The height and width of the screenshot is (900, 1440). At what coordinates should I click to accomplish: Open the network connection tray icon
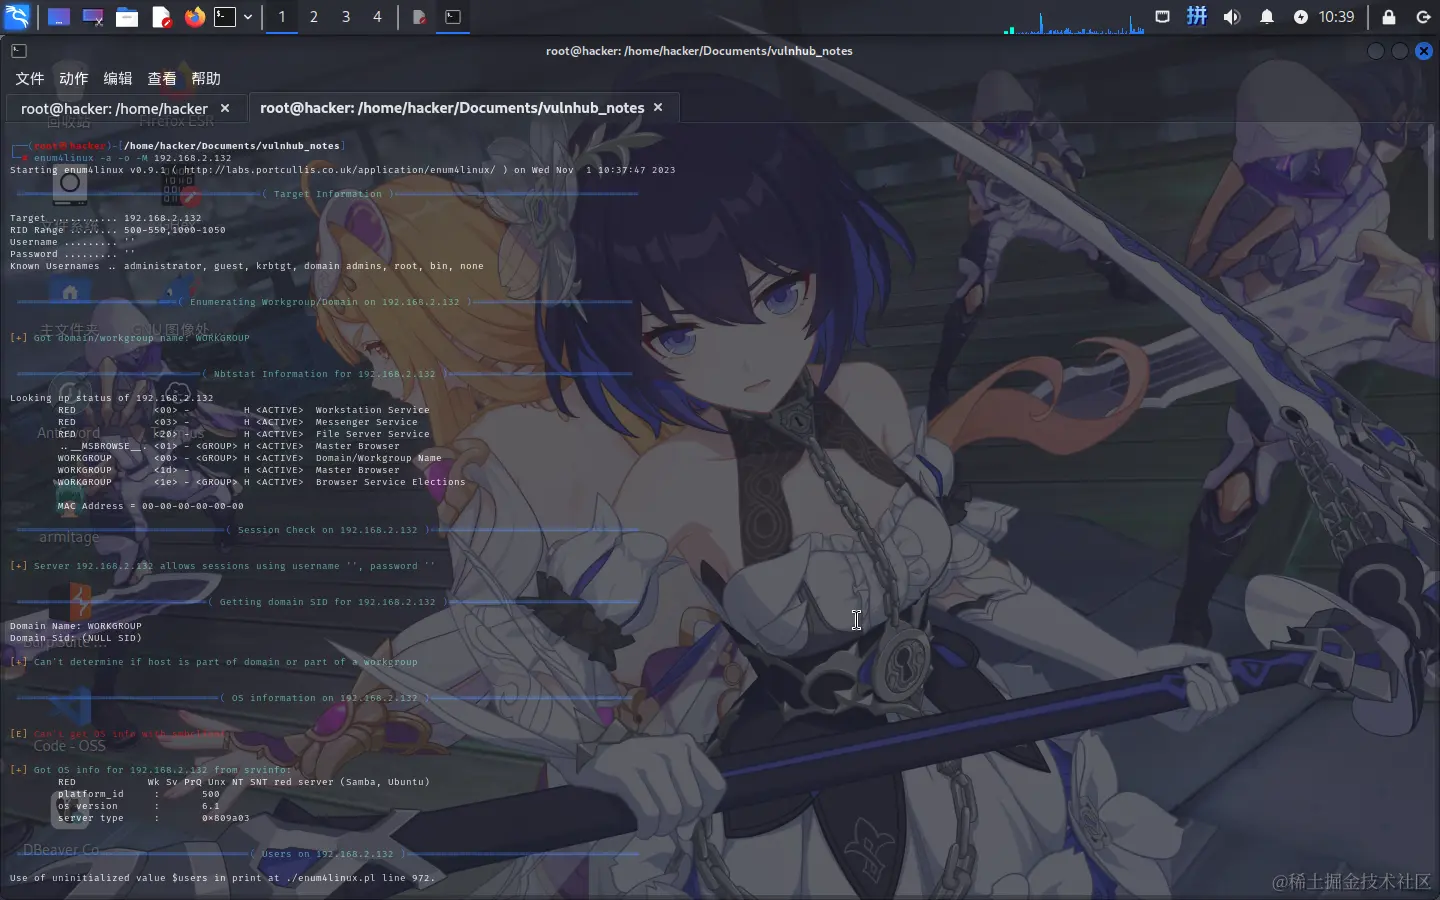[x=1162, y=17]
